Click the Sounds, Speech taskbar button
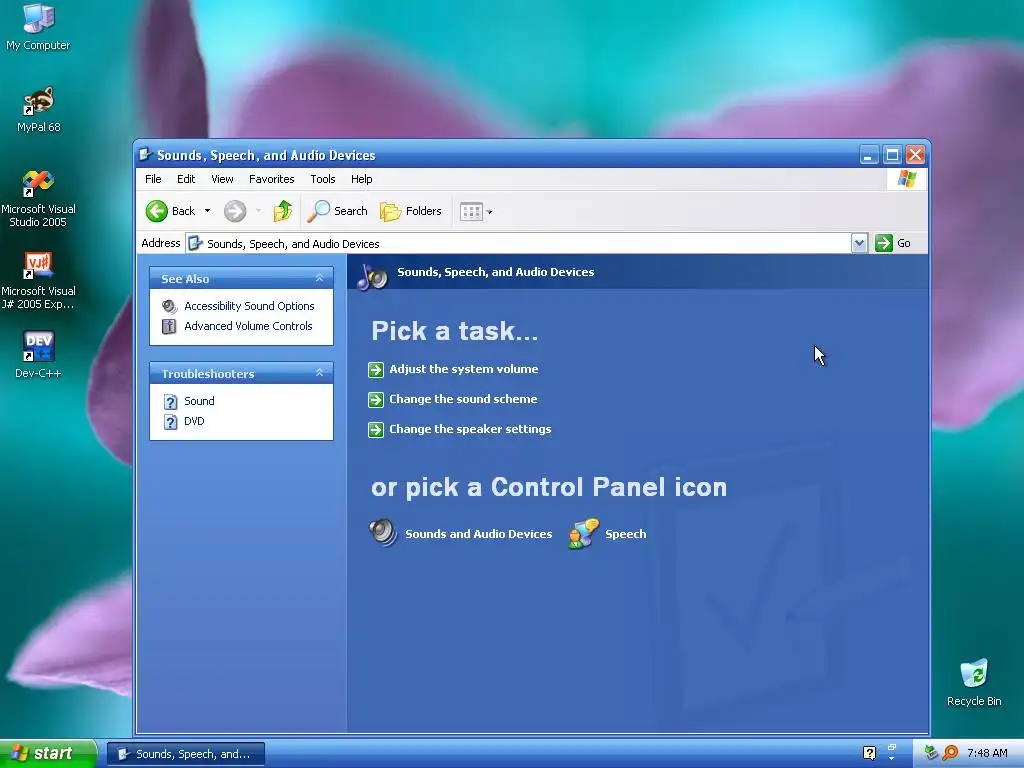This screenshot has height=768, width=1024. coord(185,754)
